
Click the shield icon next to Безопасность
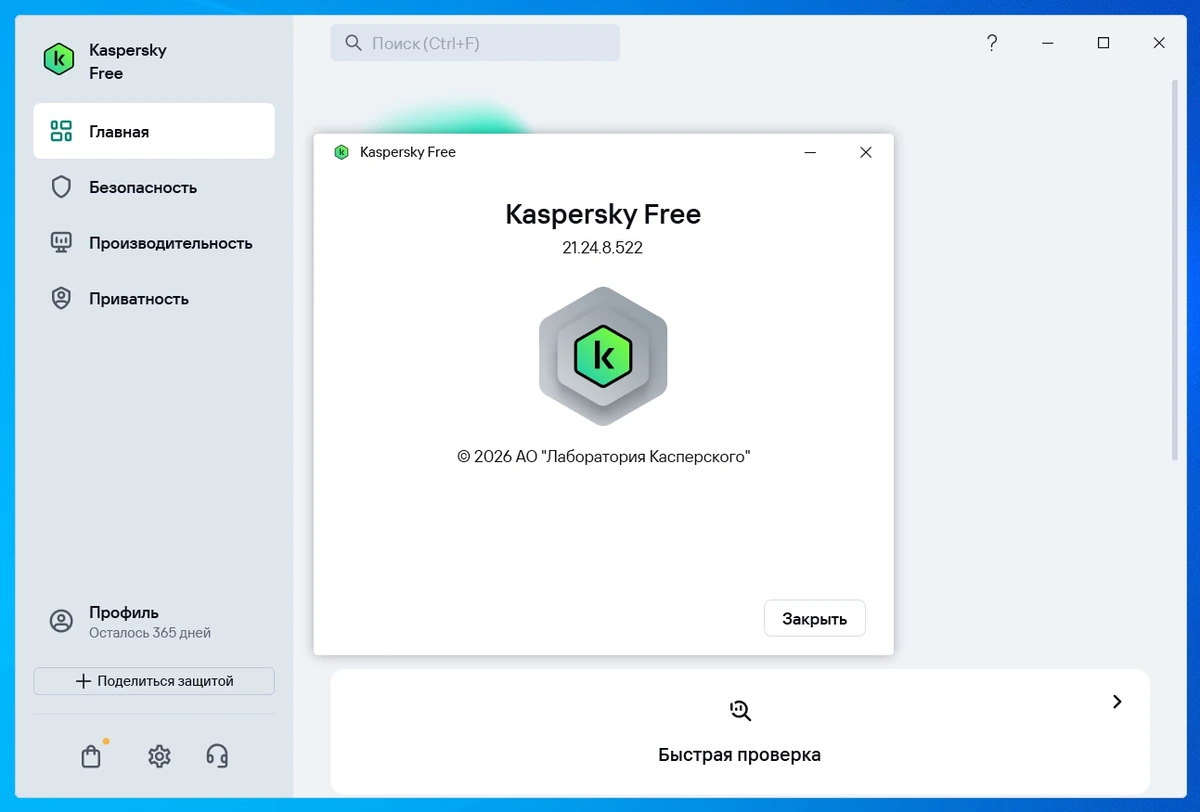pyautogui.click(x=61, y=187)
